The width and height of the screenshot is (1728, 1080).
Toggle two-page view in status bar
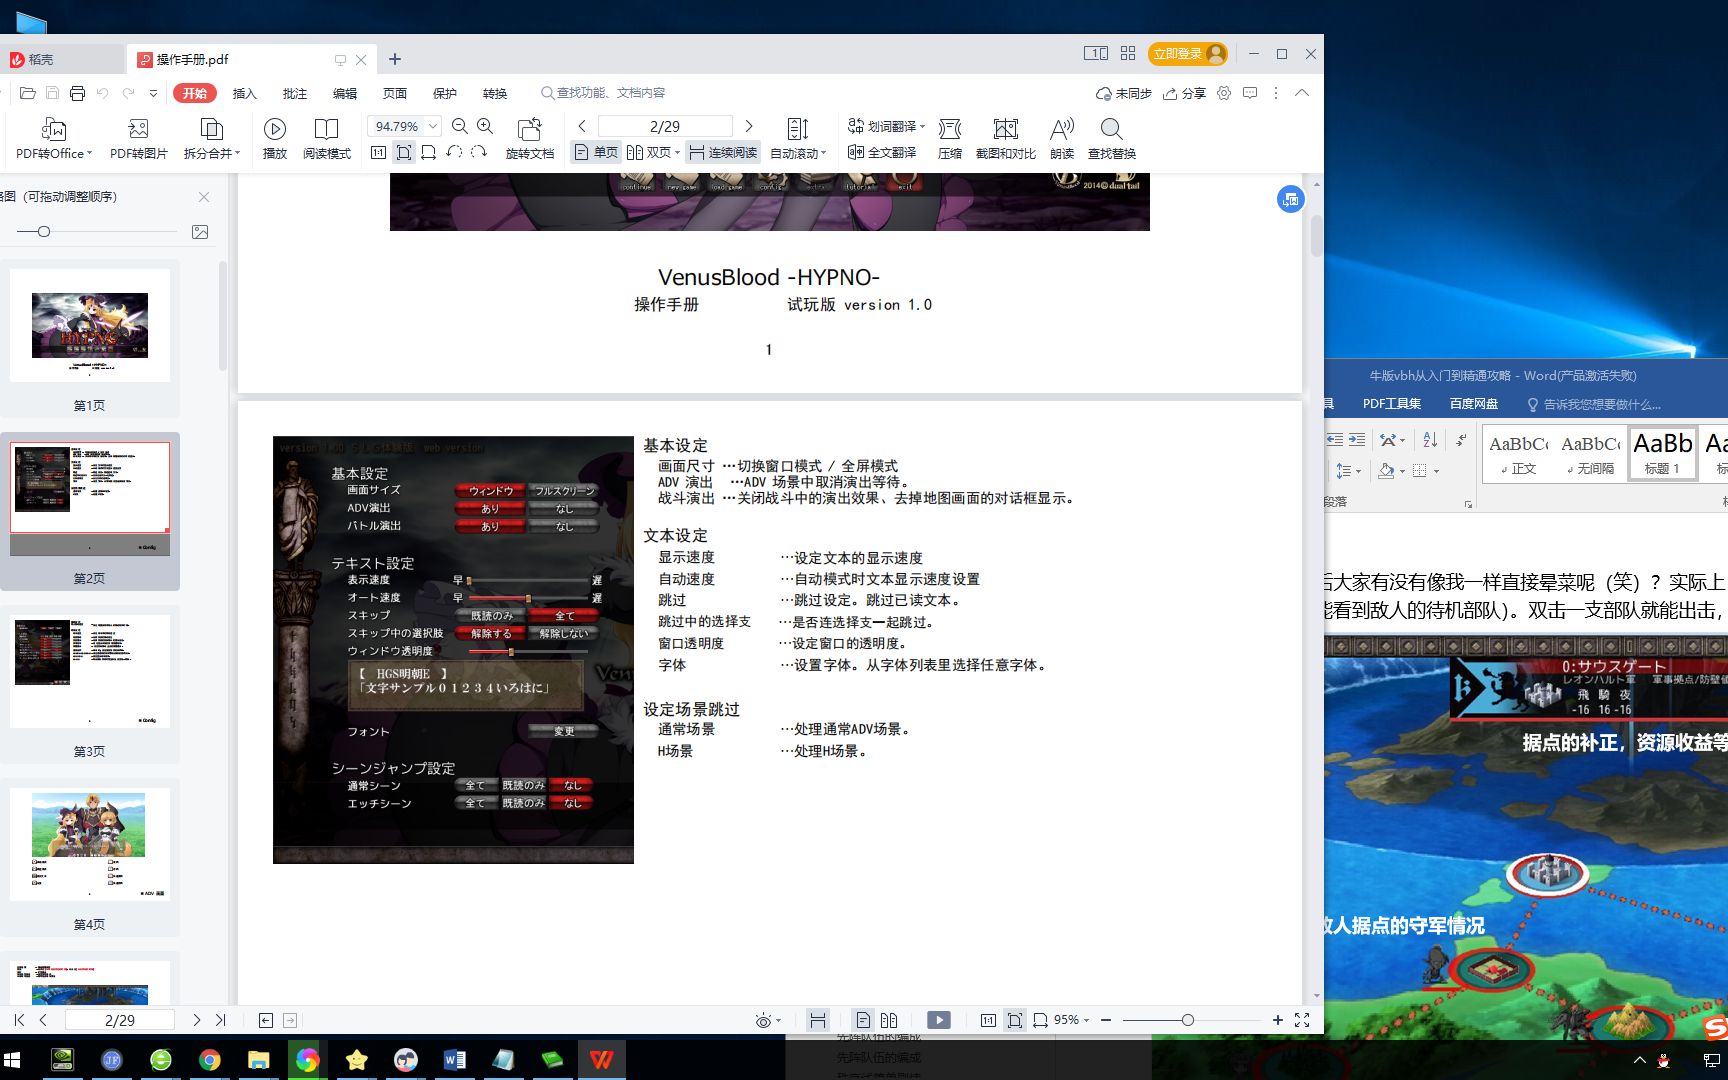[x=889, y=1020]
